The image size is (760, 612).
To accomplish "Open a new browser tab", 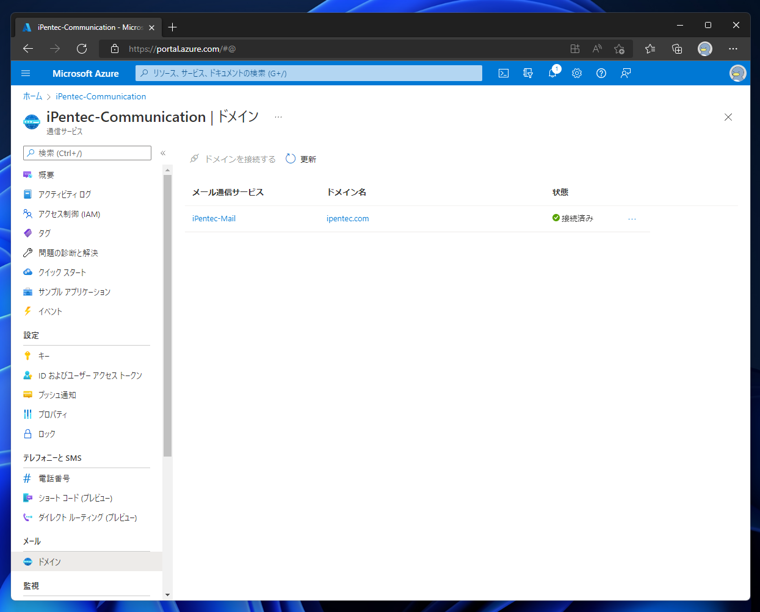I will (172, 27).
